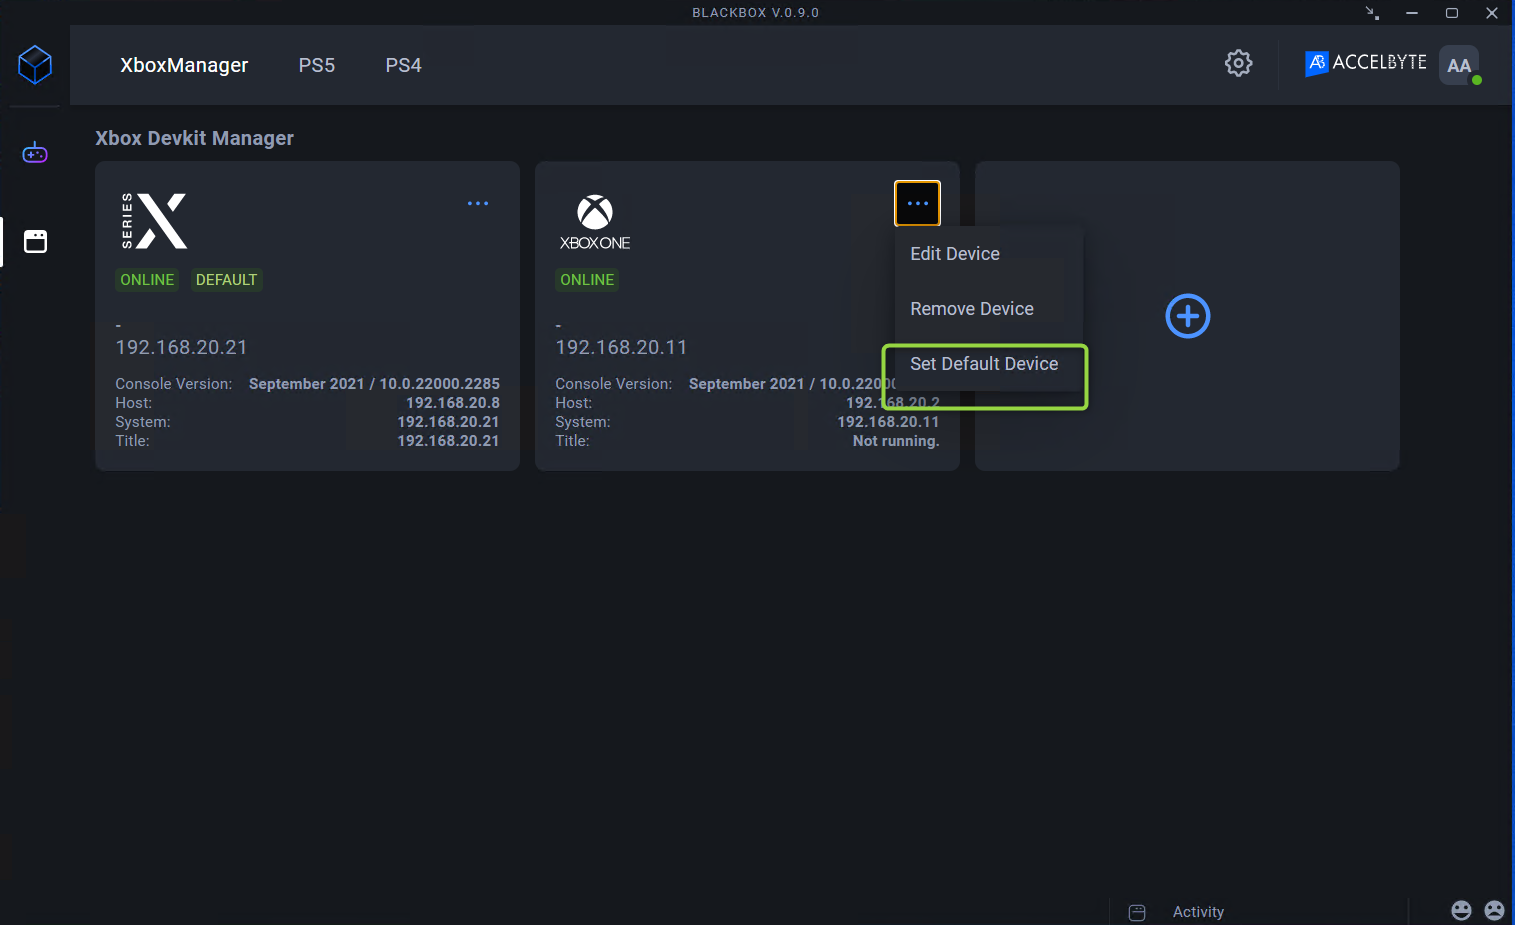Click ONLINE badge on Xbox One card
Image resolution: width=1515 pixels, height=925 pixels.
(587, 280)
